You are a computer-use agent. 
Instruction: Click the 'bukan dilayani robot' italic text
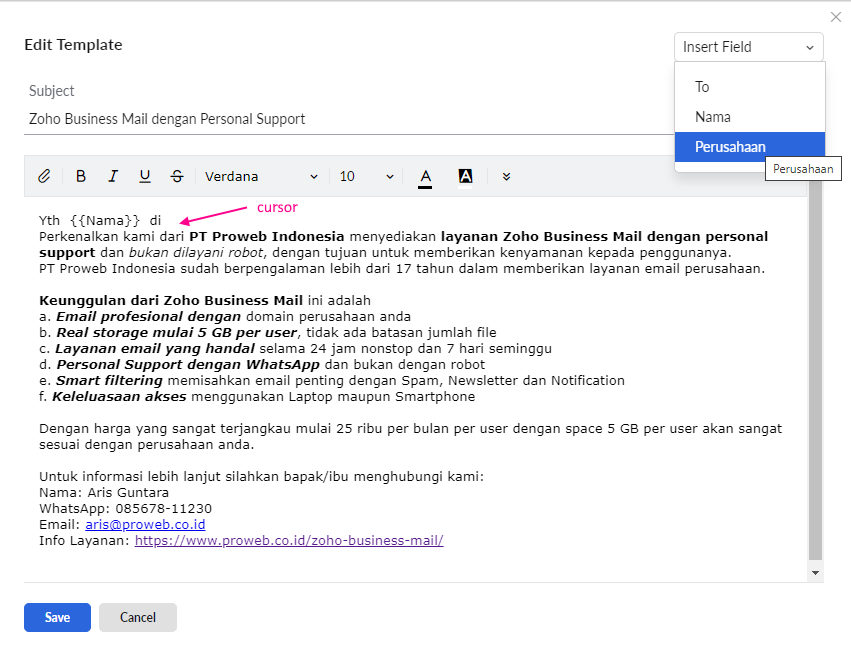[x=196, y=253]
